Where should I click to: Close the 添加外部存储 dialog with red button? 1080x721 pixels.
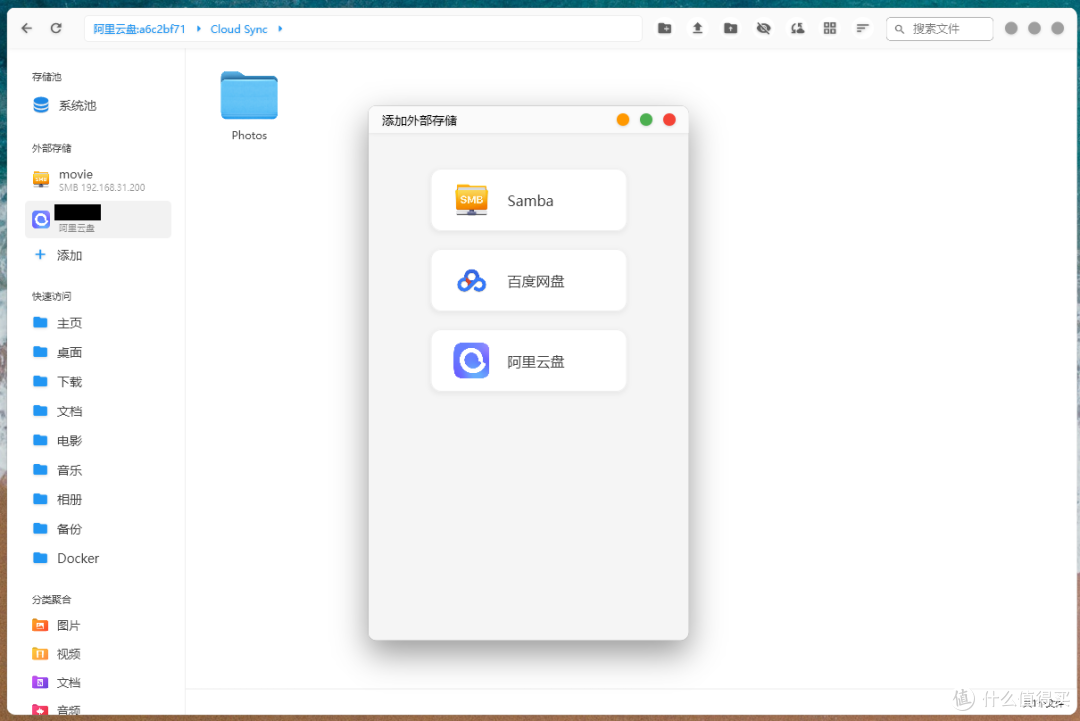(669, 120)
